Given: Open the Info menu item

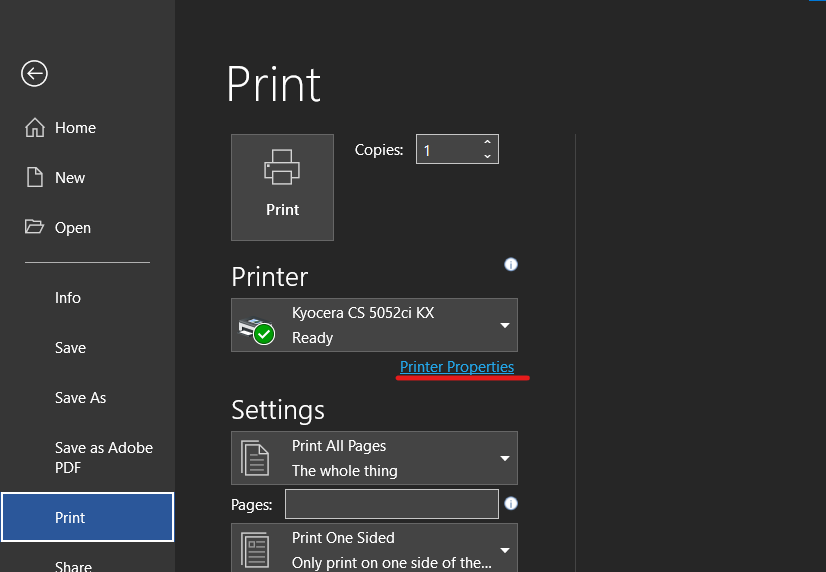Looking at the screenshot, I should click(68, 298).
